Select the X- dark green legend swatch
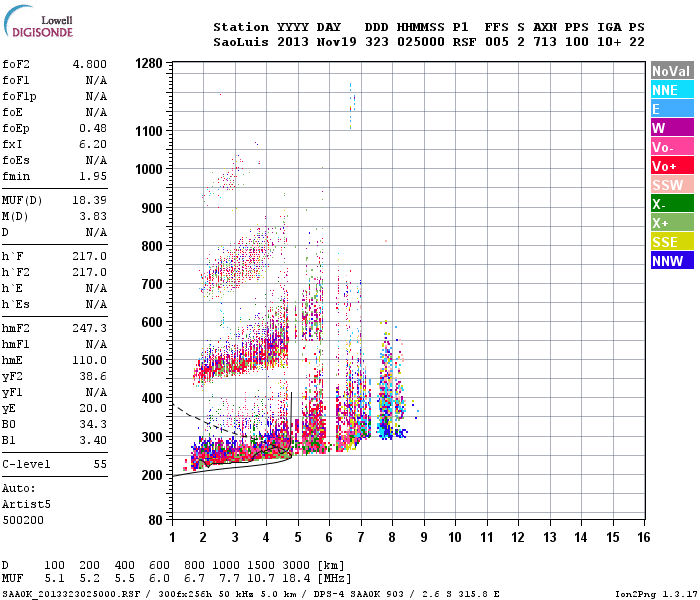700x600 pixels. coord(672,204)
